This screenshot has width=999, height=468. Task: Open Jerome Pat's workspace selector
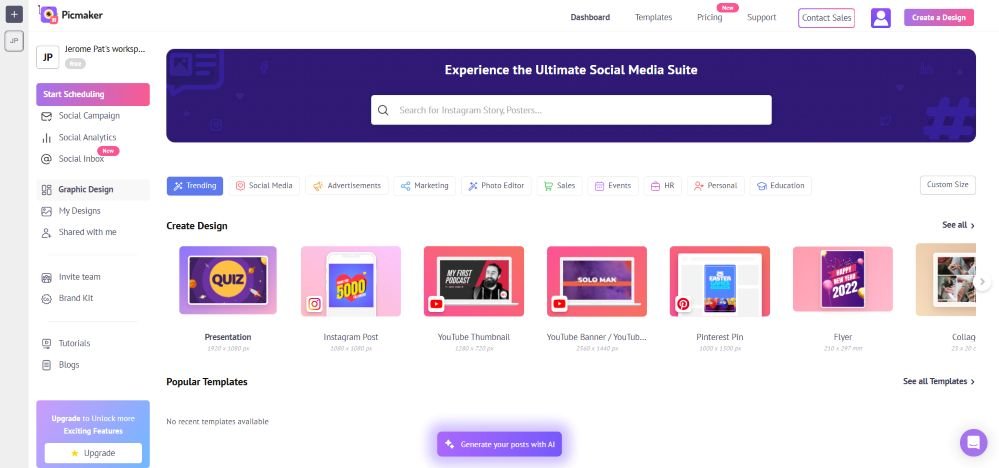pyautogui.click(x=92, y=56)
